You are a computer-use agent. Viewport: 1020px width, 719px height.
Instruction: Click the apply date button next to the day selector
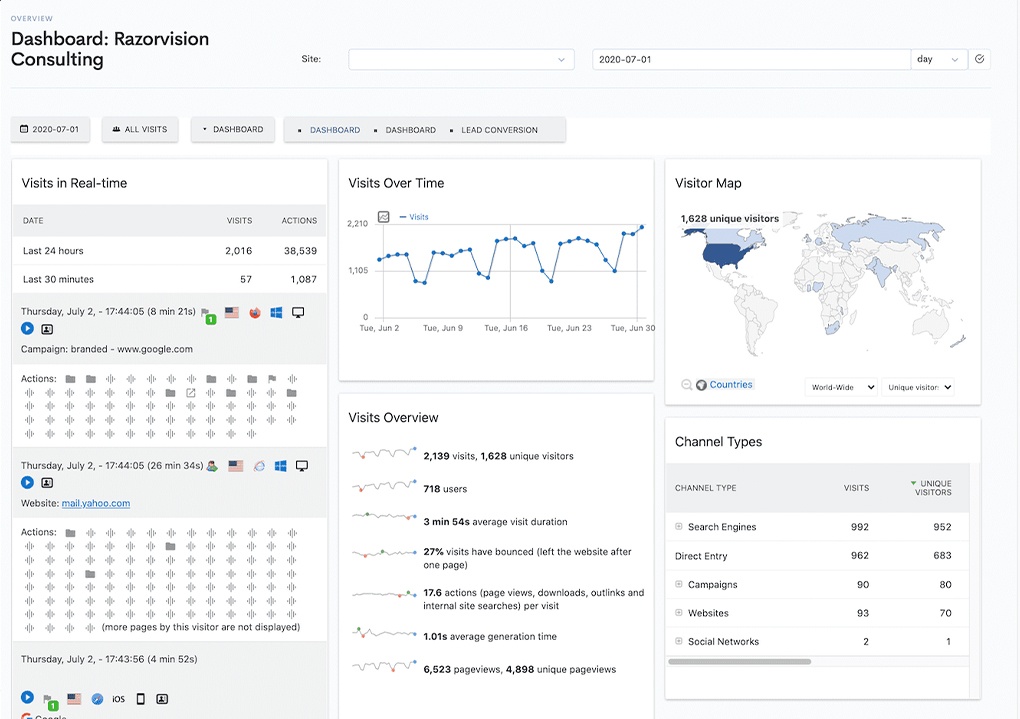[x=980, y=59]
